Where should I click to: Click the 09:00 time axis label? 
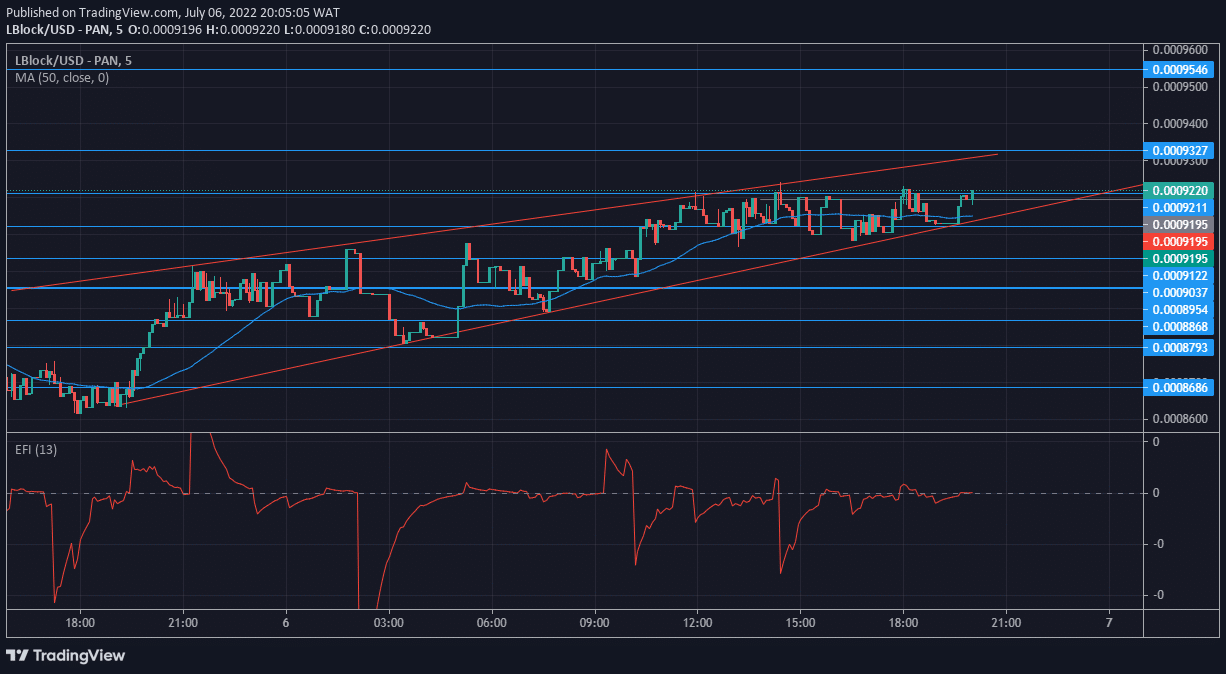click(595, 622)
